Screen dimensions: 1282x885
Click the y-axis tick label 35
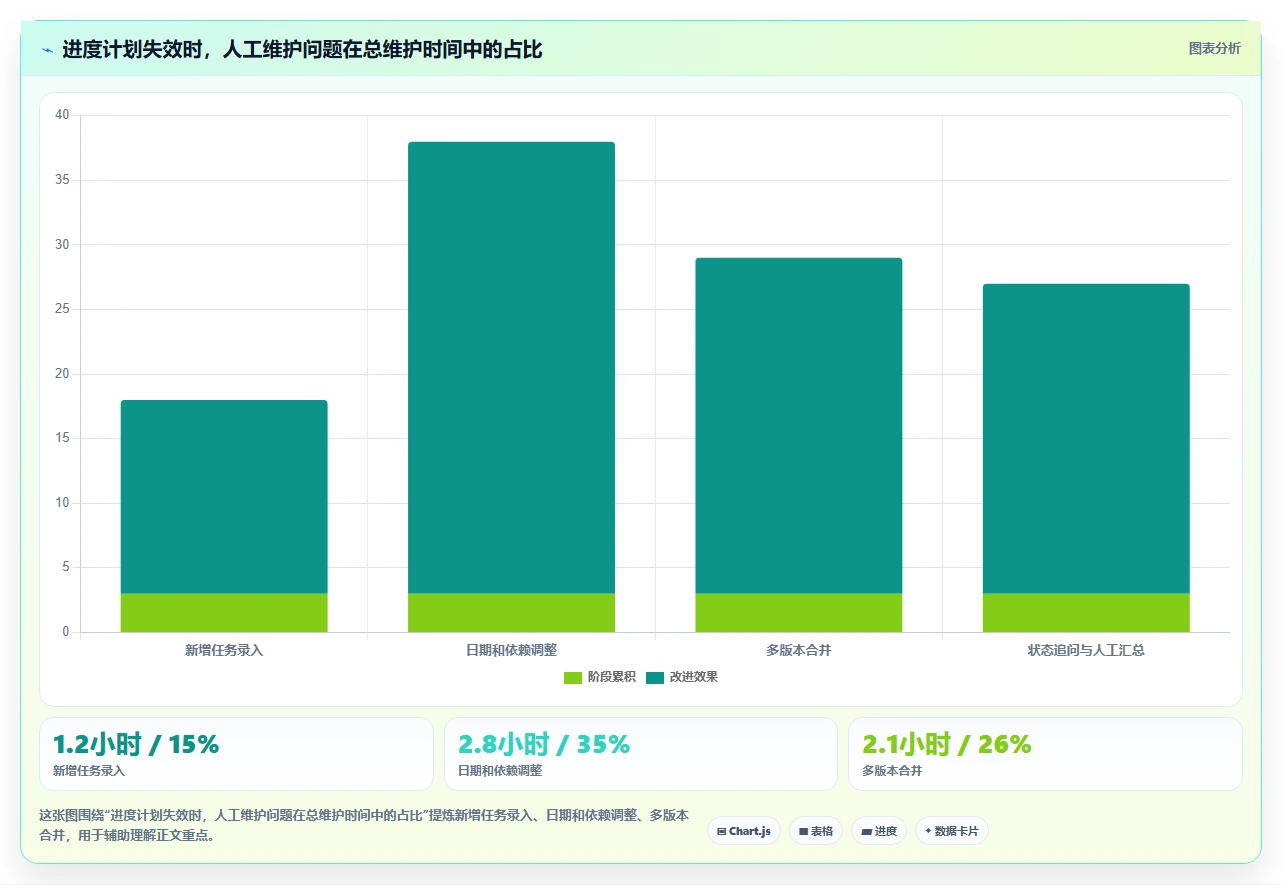62,180
